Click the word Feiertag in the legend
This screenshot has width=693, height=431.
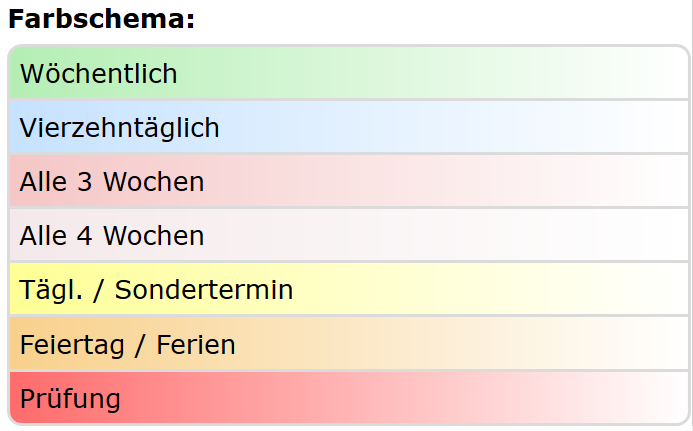point(70,345)
